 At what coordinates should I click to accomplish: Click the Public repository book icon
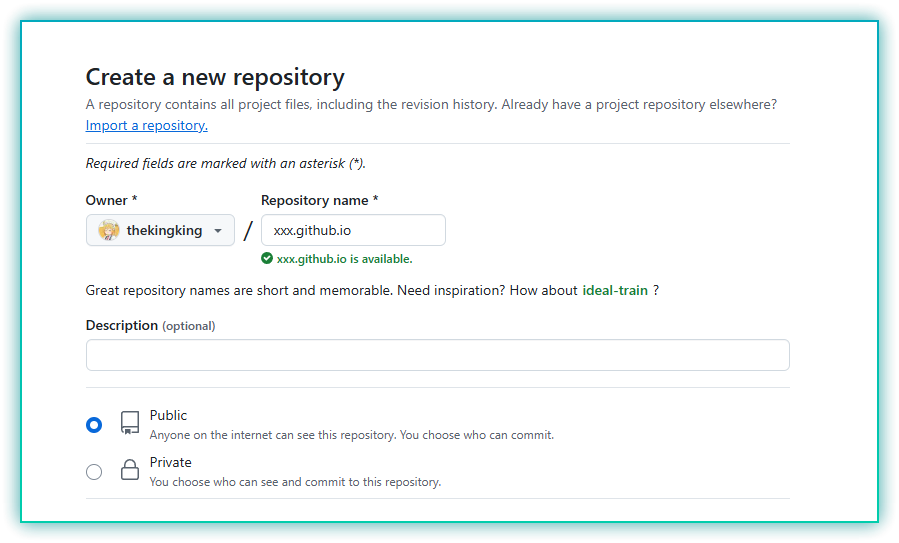130,423
